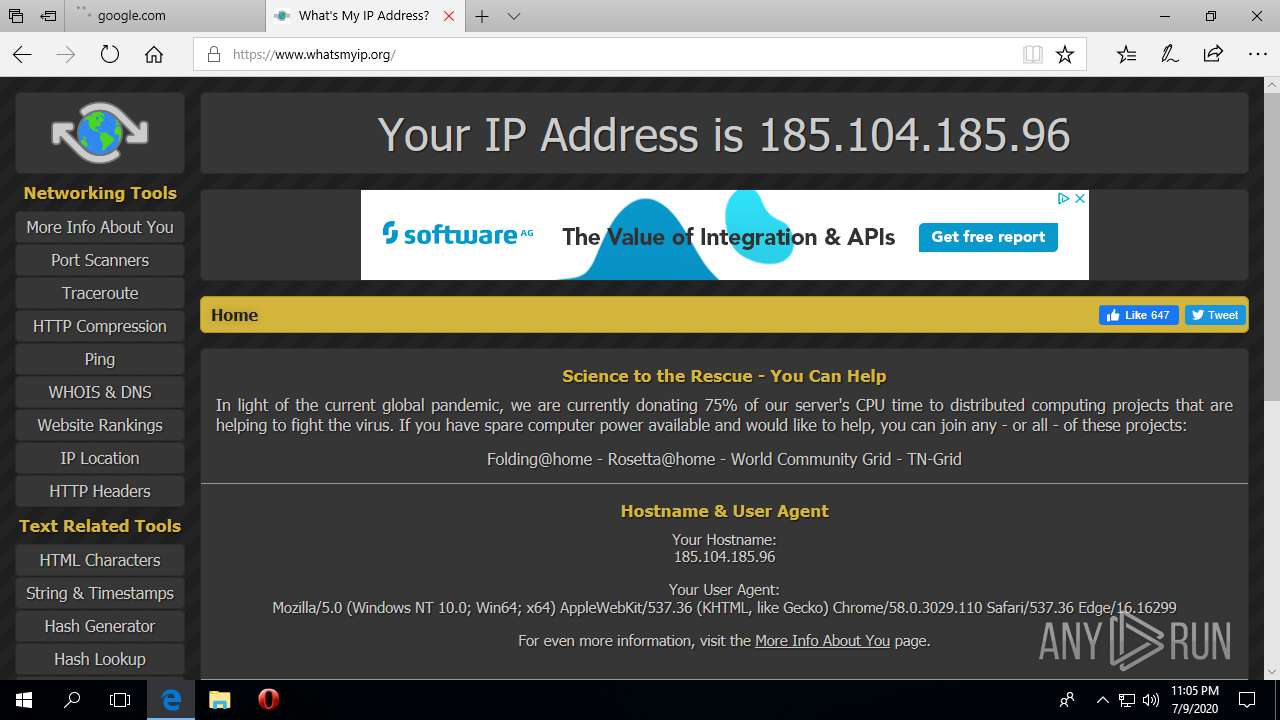Go to the Home page icon

154,54
